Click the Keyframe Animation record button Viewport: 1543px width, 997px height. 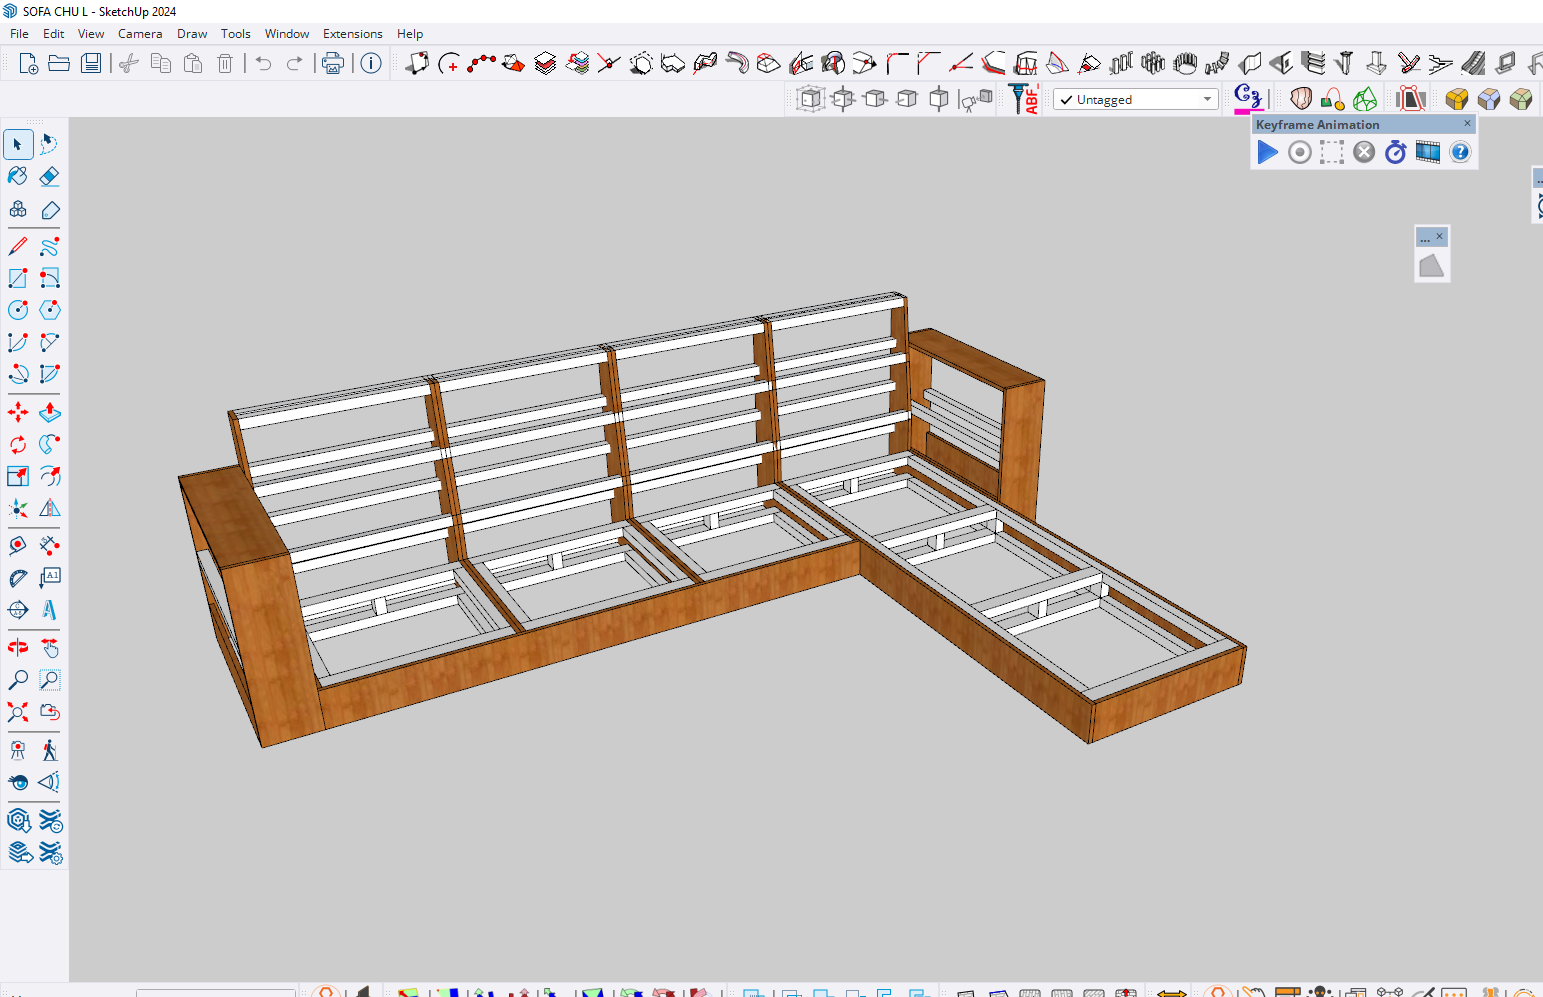1299,152
